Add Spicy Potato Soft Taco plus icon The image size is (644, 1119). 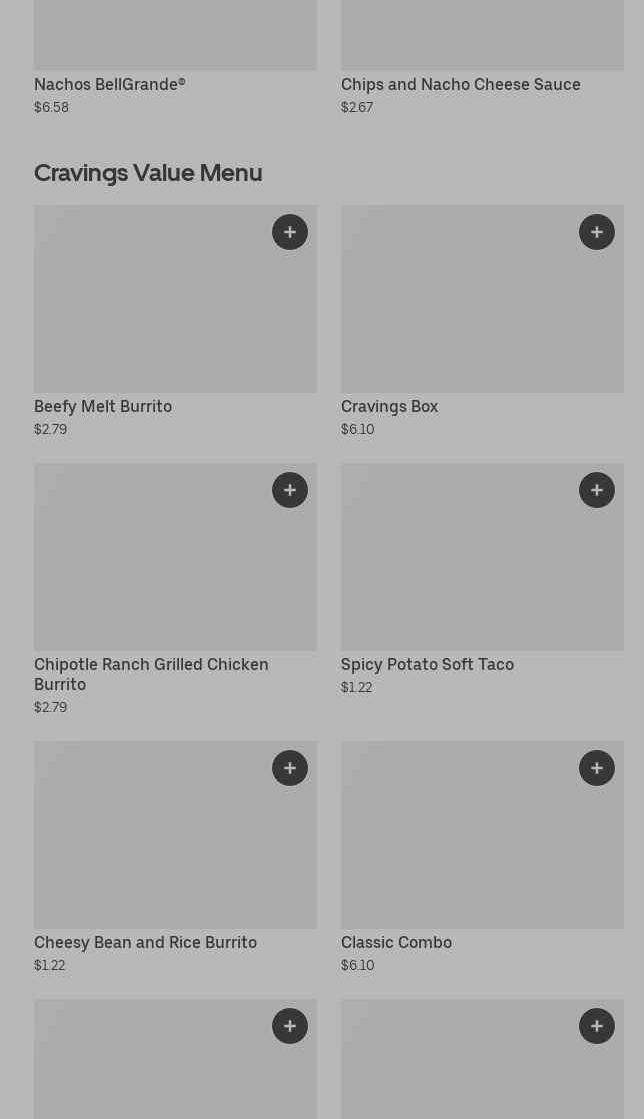(597, 490)
